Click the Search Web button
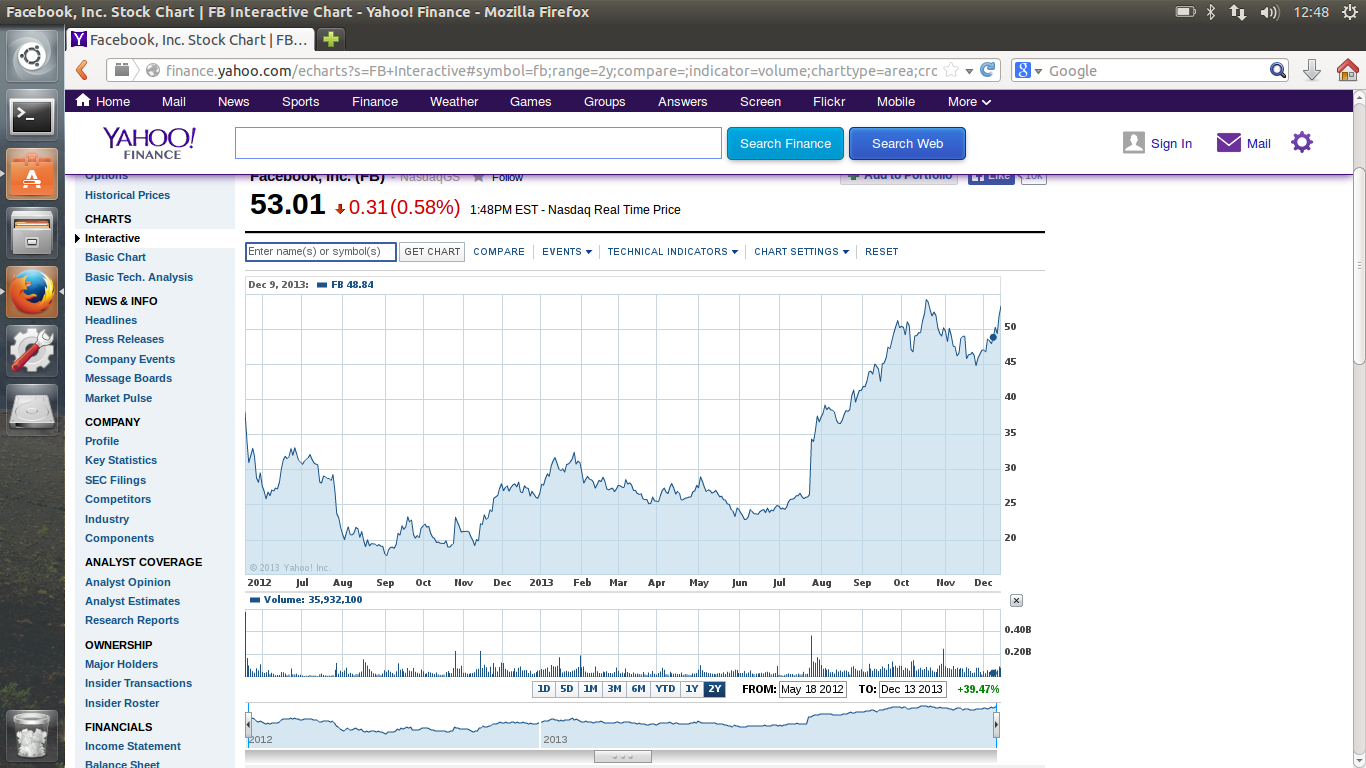 (x=907, y=143)
